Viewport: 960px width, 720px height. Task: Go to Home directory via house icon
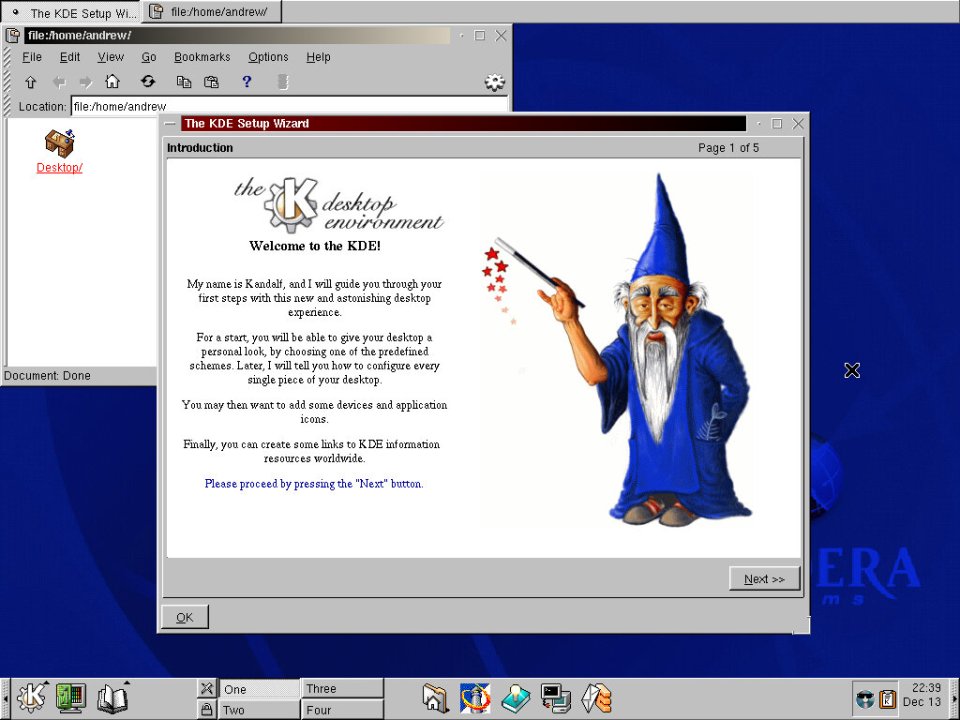113,82
